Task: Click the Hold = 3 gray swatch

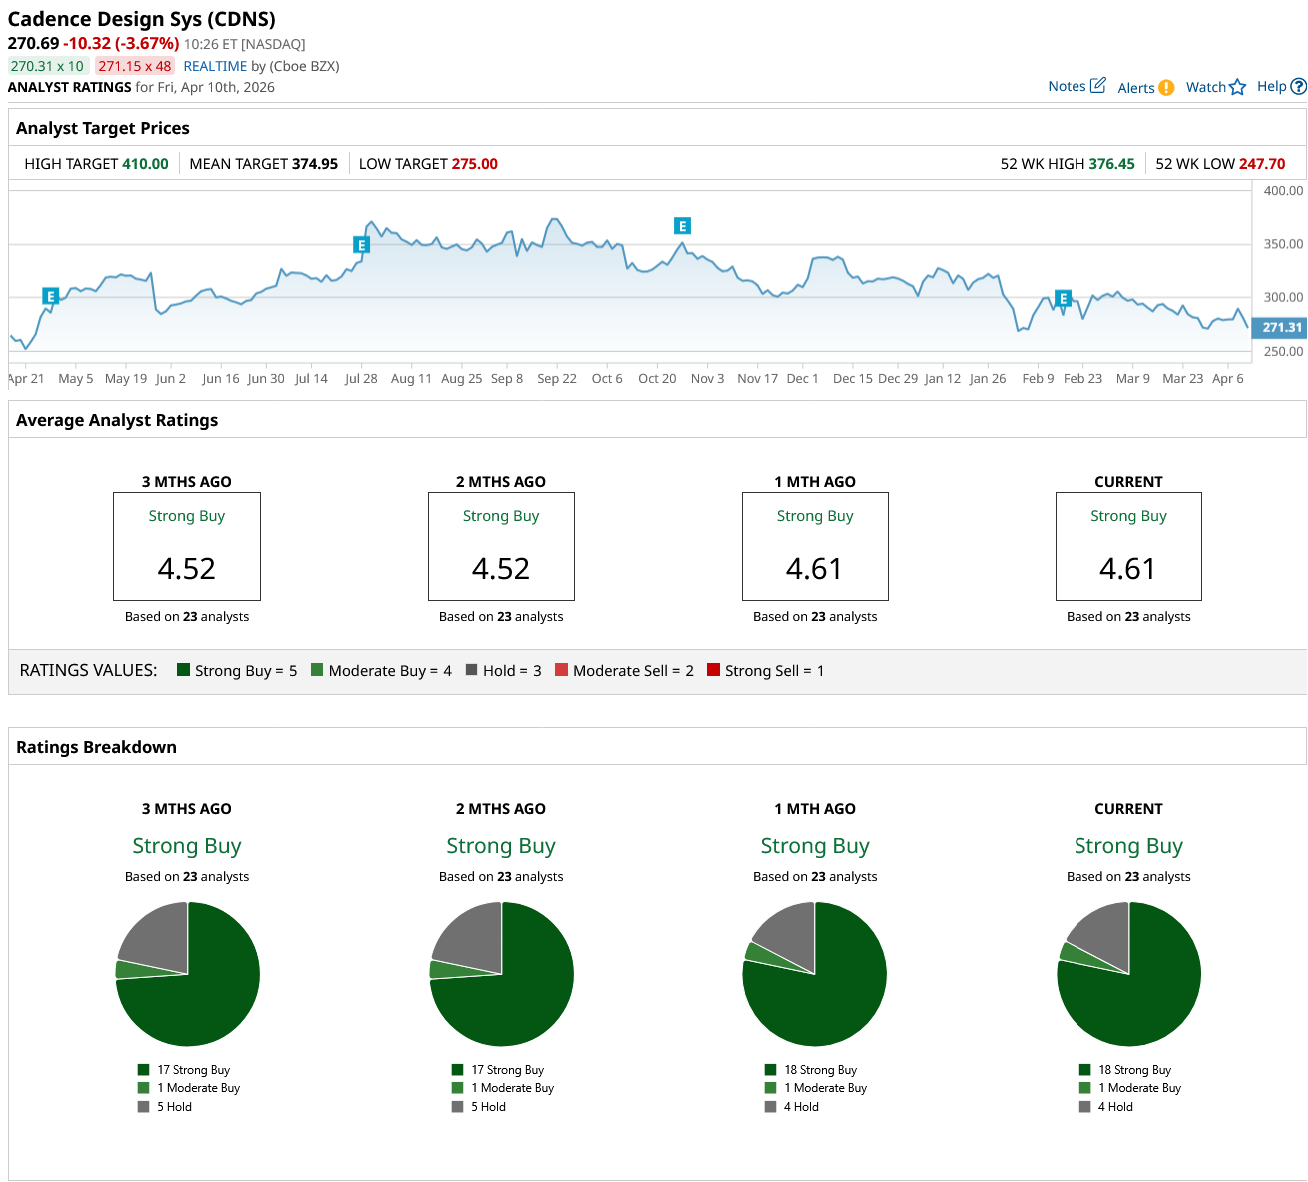Action: (471, 670)
